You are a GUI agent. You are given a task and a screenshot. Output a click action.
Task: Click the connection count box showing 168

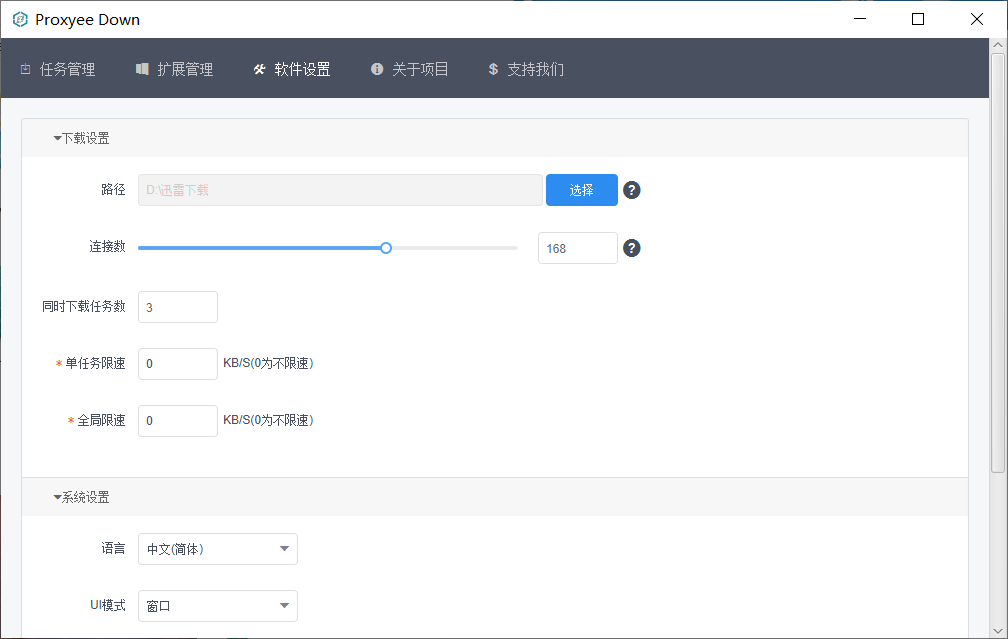point(577,248)
